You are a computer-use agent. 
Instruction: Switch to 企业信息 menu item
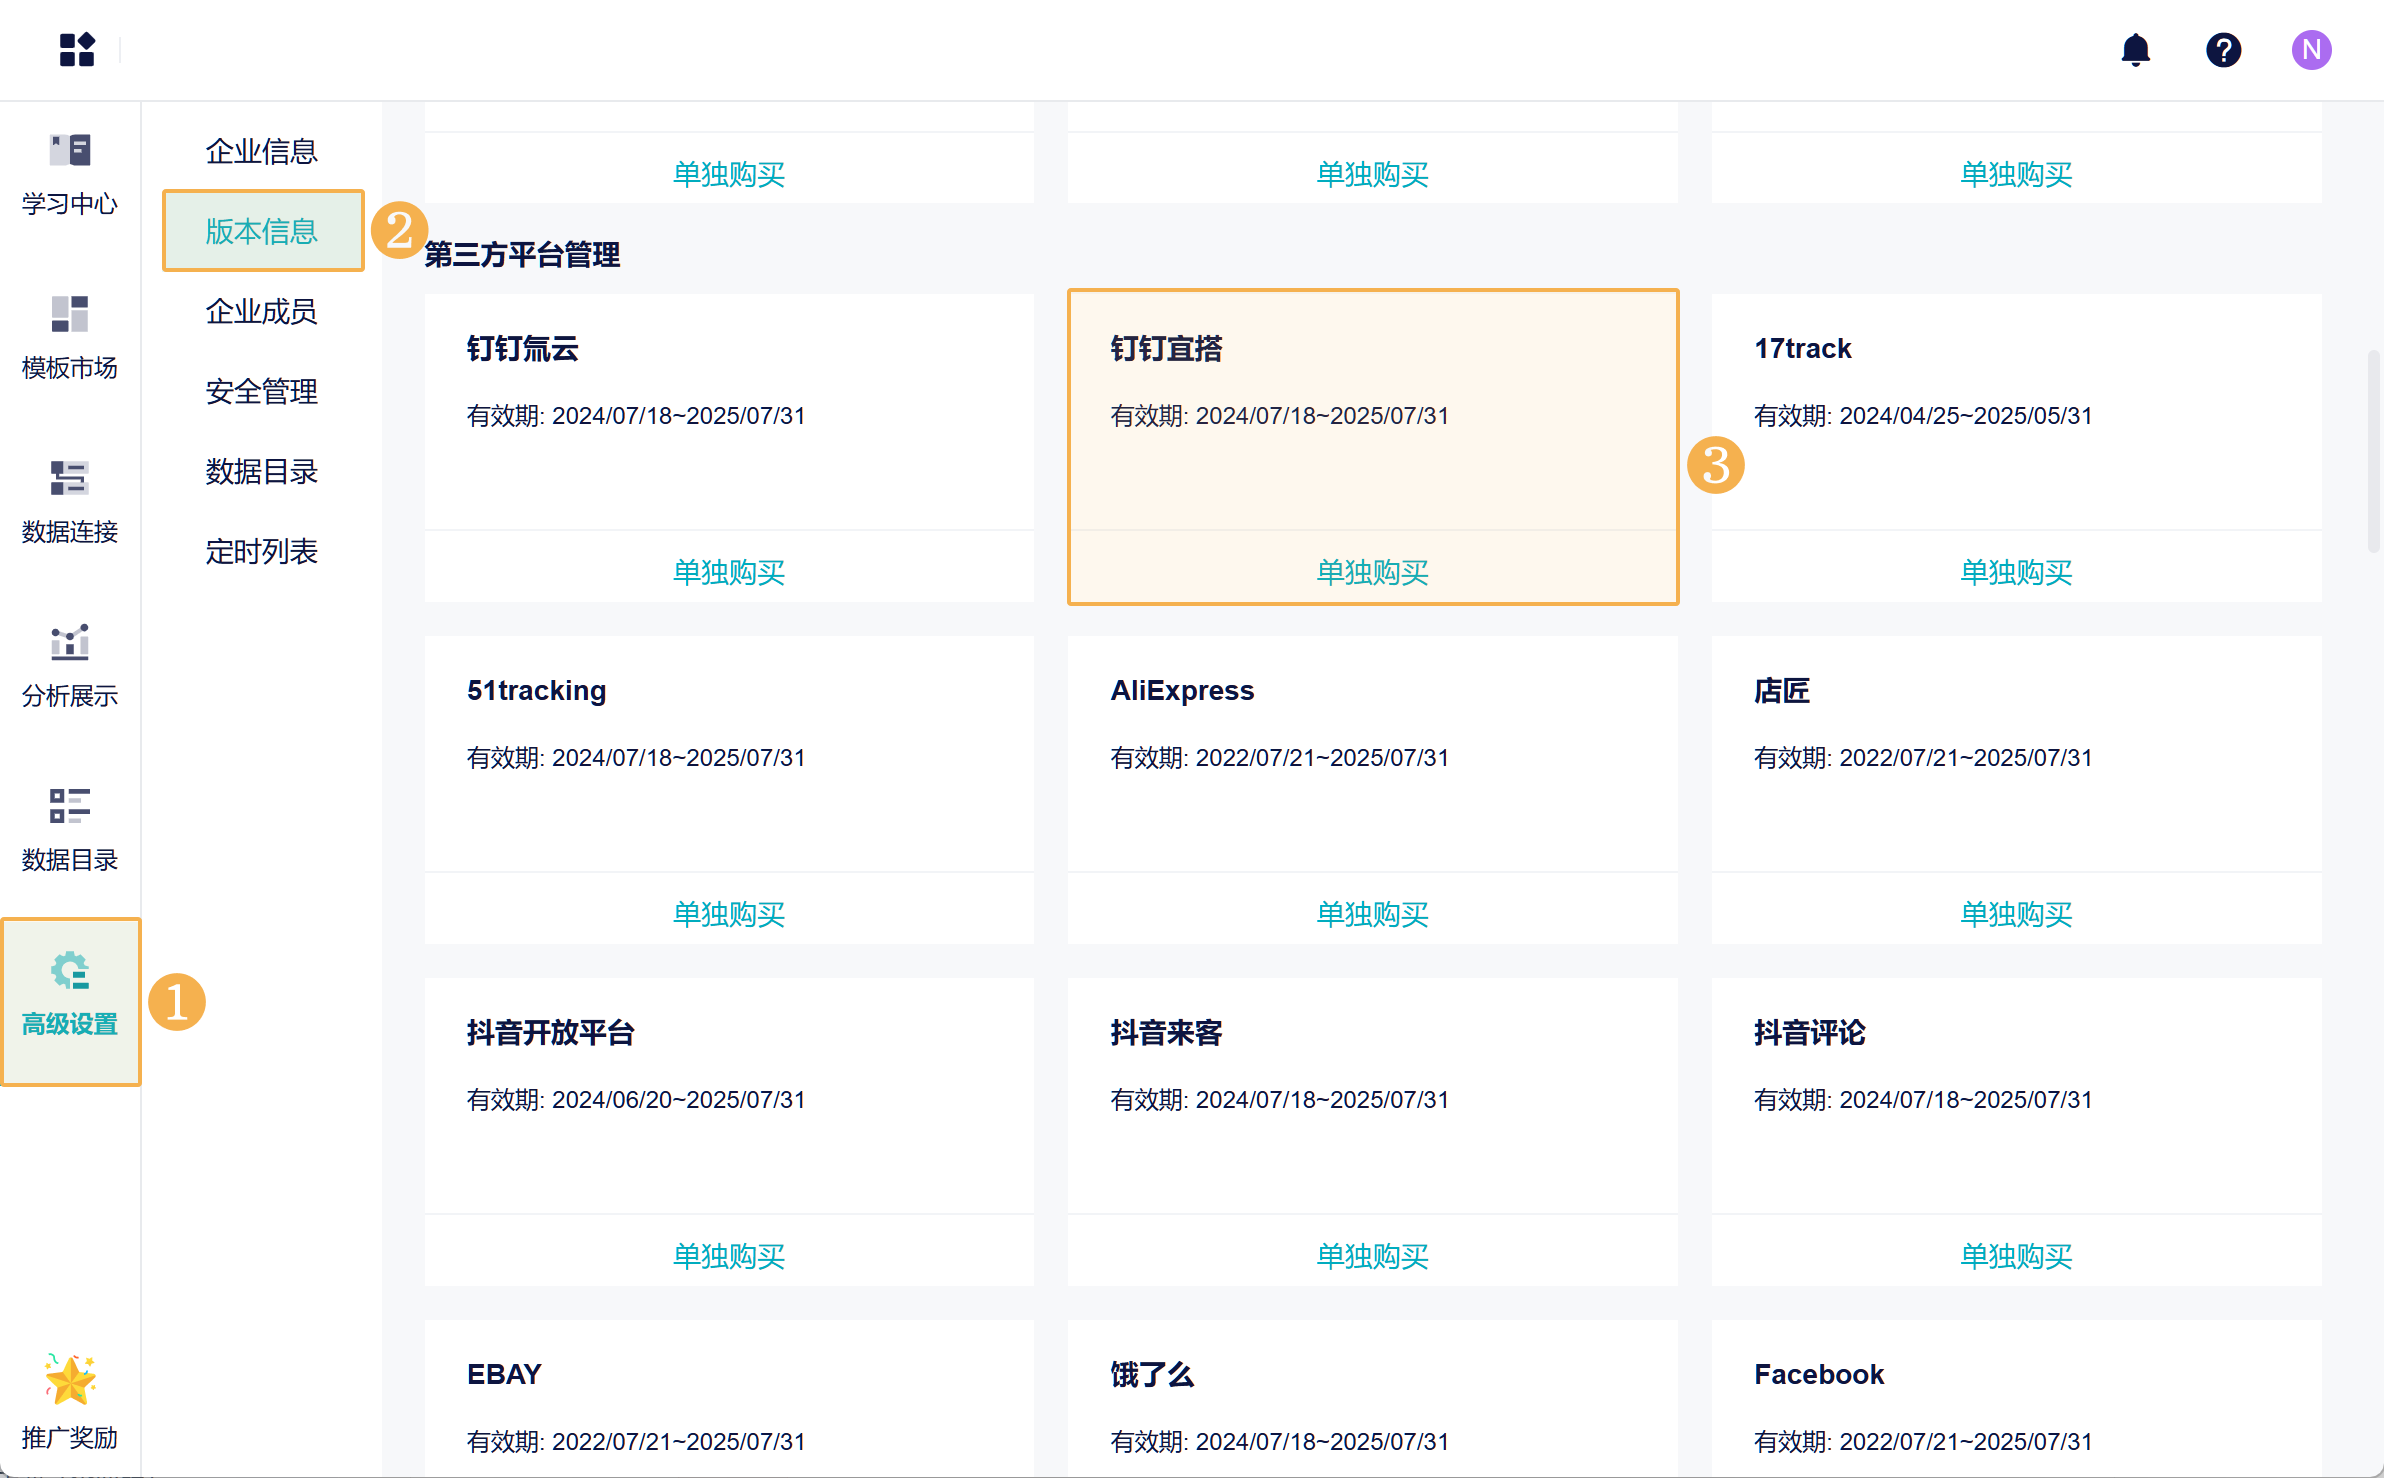[261, 151]
